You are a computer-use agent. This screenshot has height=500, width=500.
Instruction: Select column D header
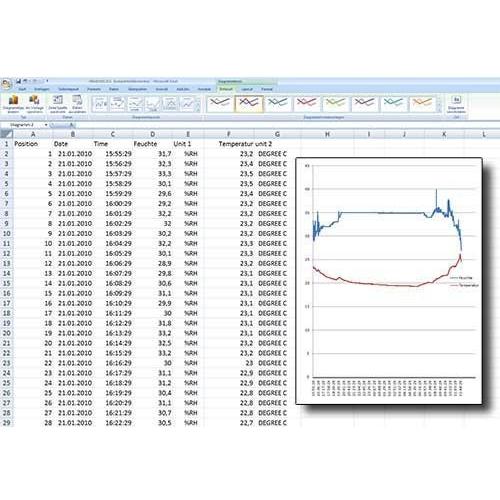pos(152,134)
